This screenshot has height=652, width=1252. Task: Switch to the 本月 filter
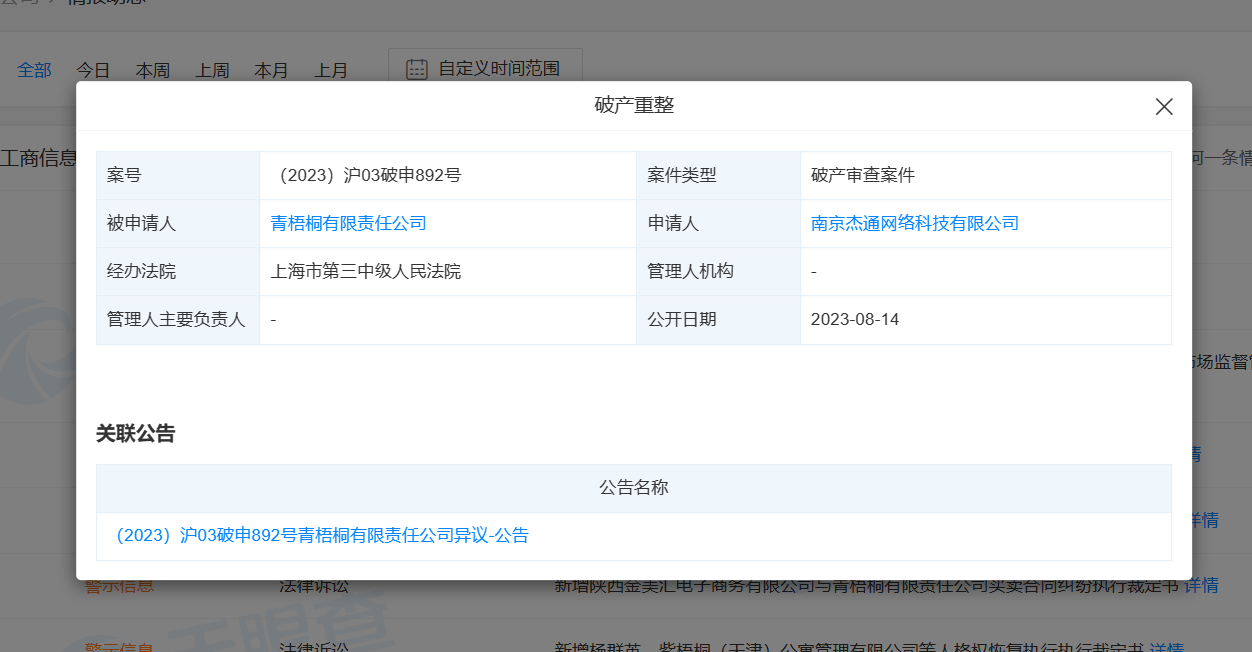pyautogui.click(x=271, y=70)
